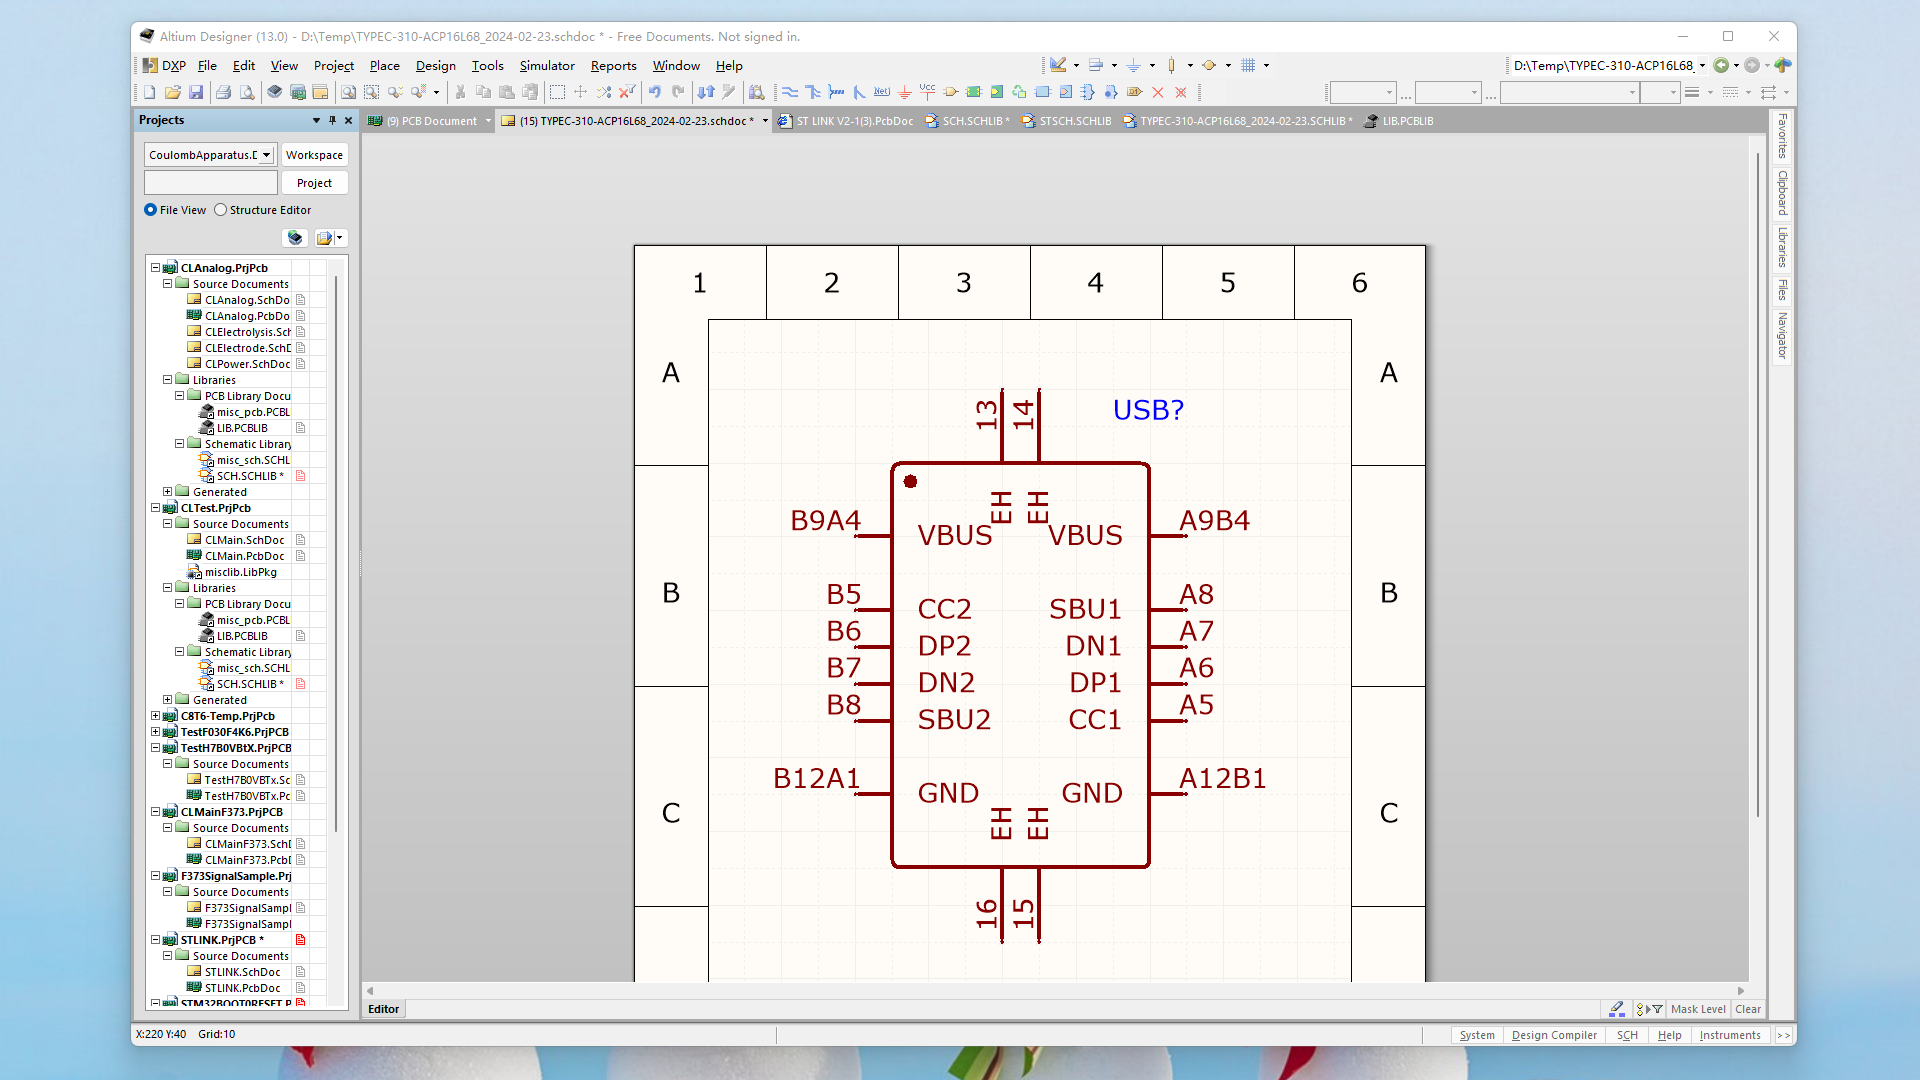Select the File View radio button
The height and width of the screenshot is (1080, 1920).
tap(151, 210)
